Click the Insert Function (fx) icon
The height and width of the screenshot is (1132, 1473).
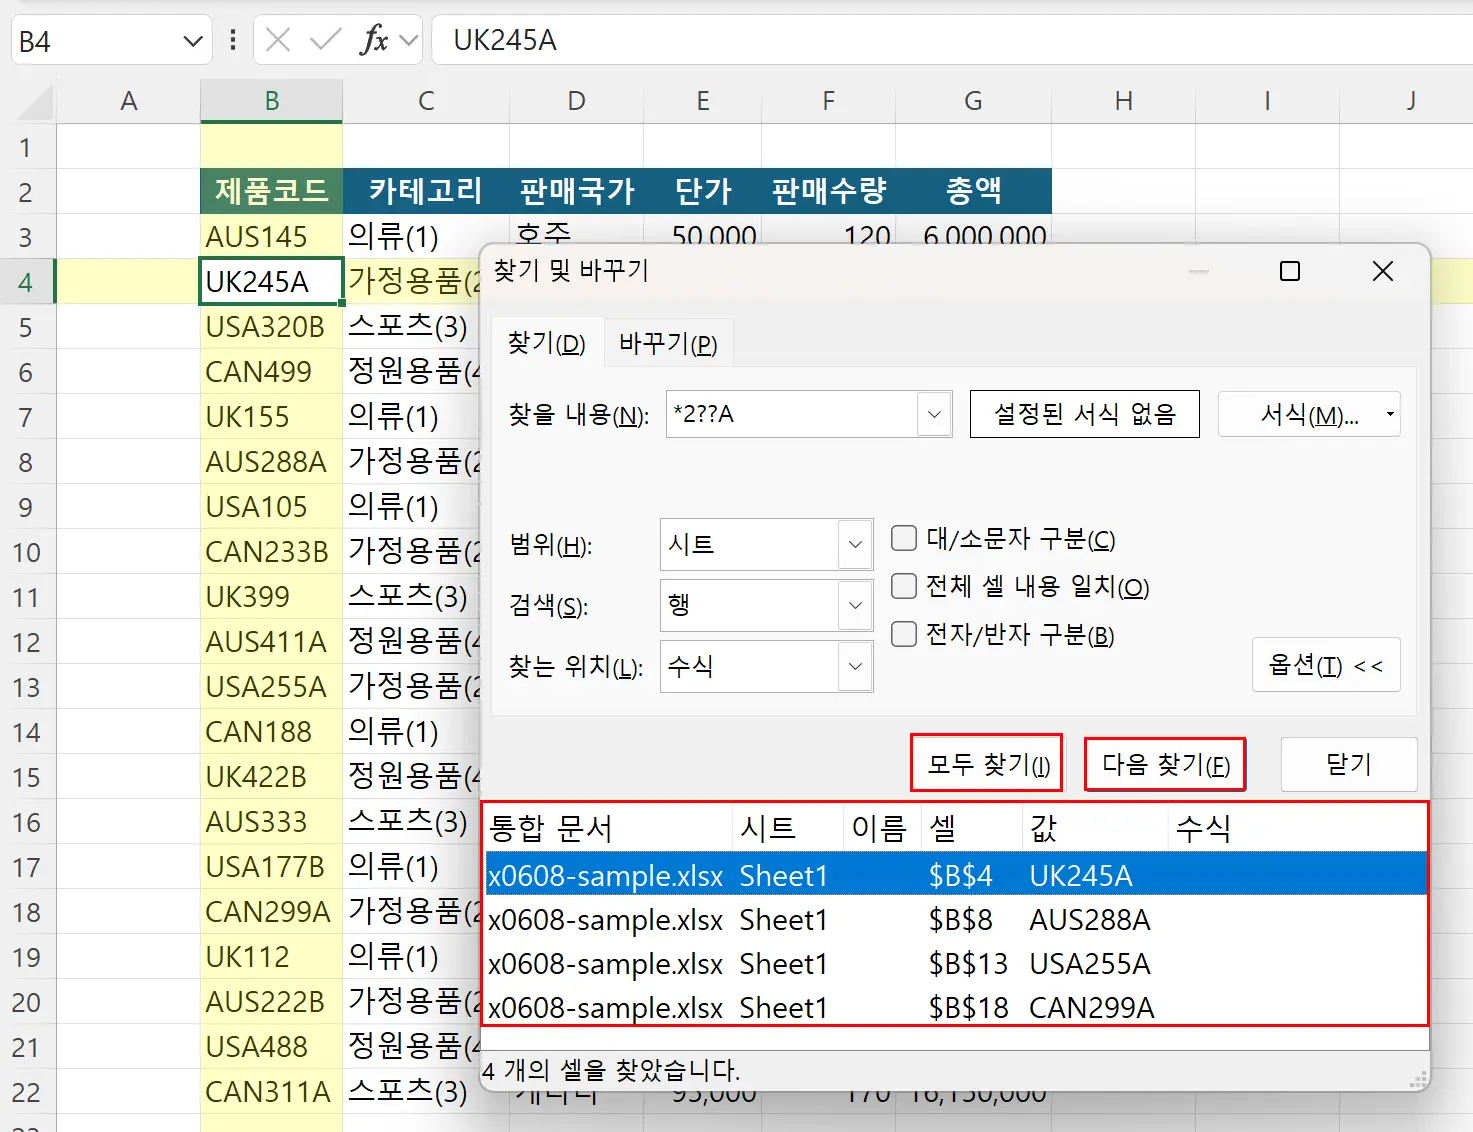(376, 40)
